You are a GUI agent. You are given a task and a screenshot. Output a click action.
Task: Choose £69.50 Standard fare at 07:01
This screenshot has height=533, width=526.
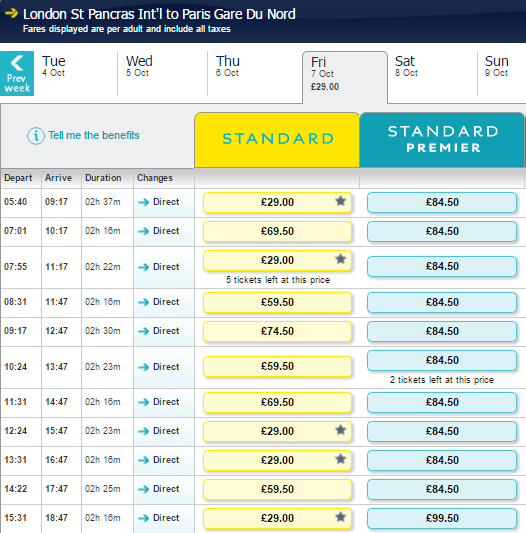coord(277,231)
